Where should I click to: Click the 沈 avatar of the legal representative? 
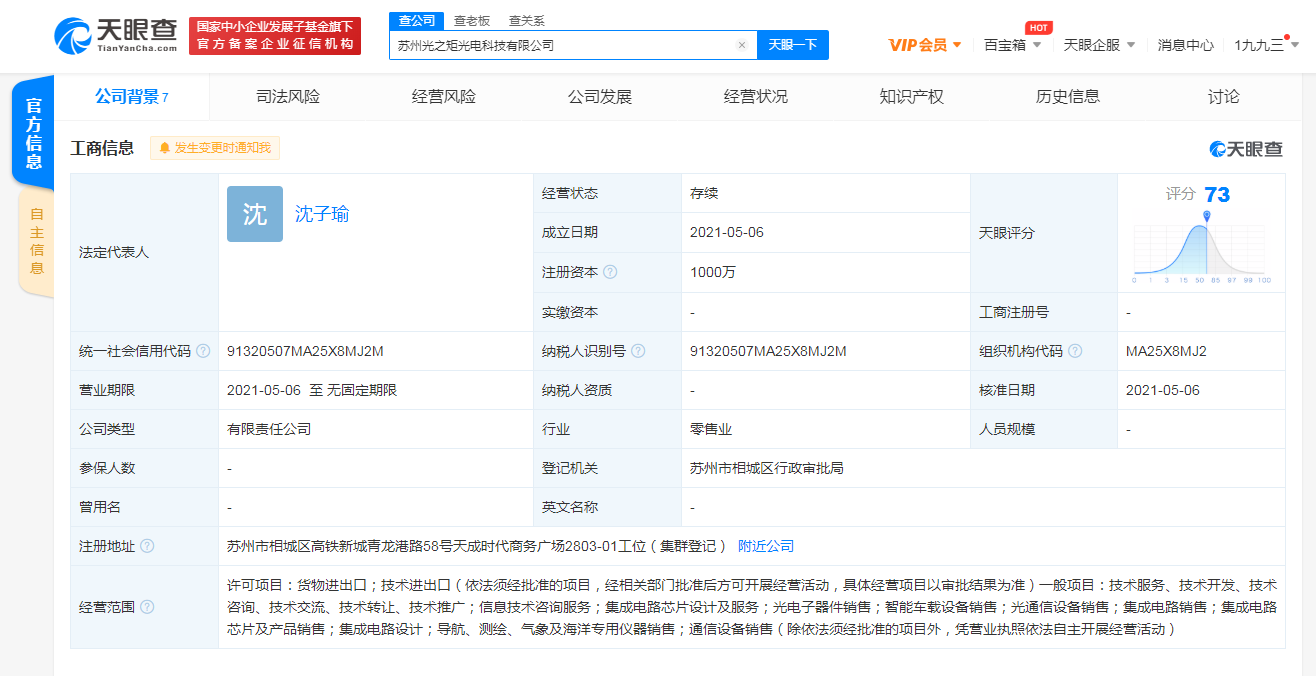pyautogui.click(x=254, y=214)
